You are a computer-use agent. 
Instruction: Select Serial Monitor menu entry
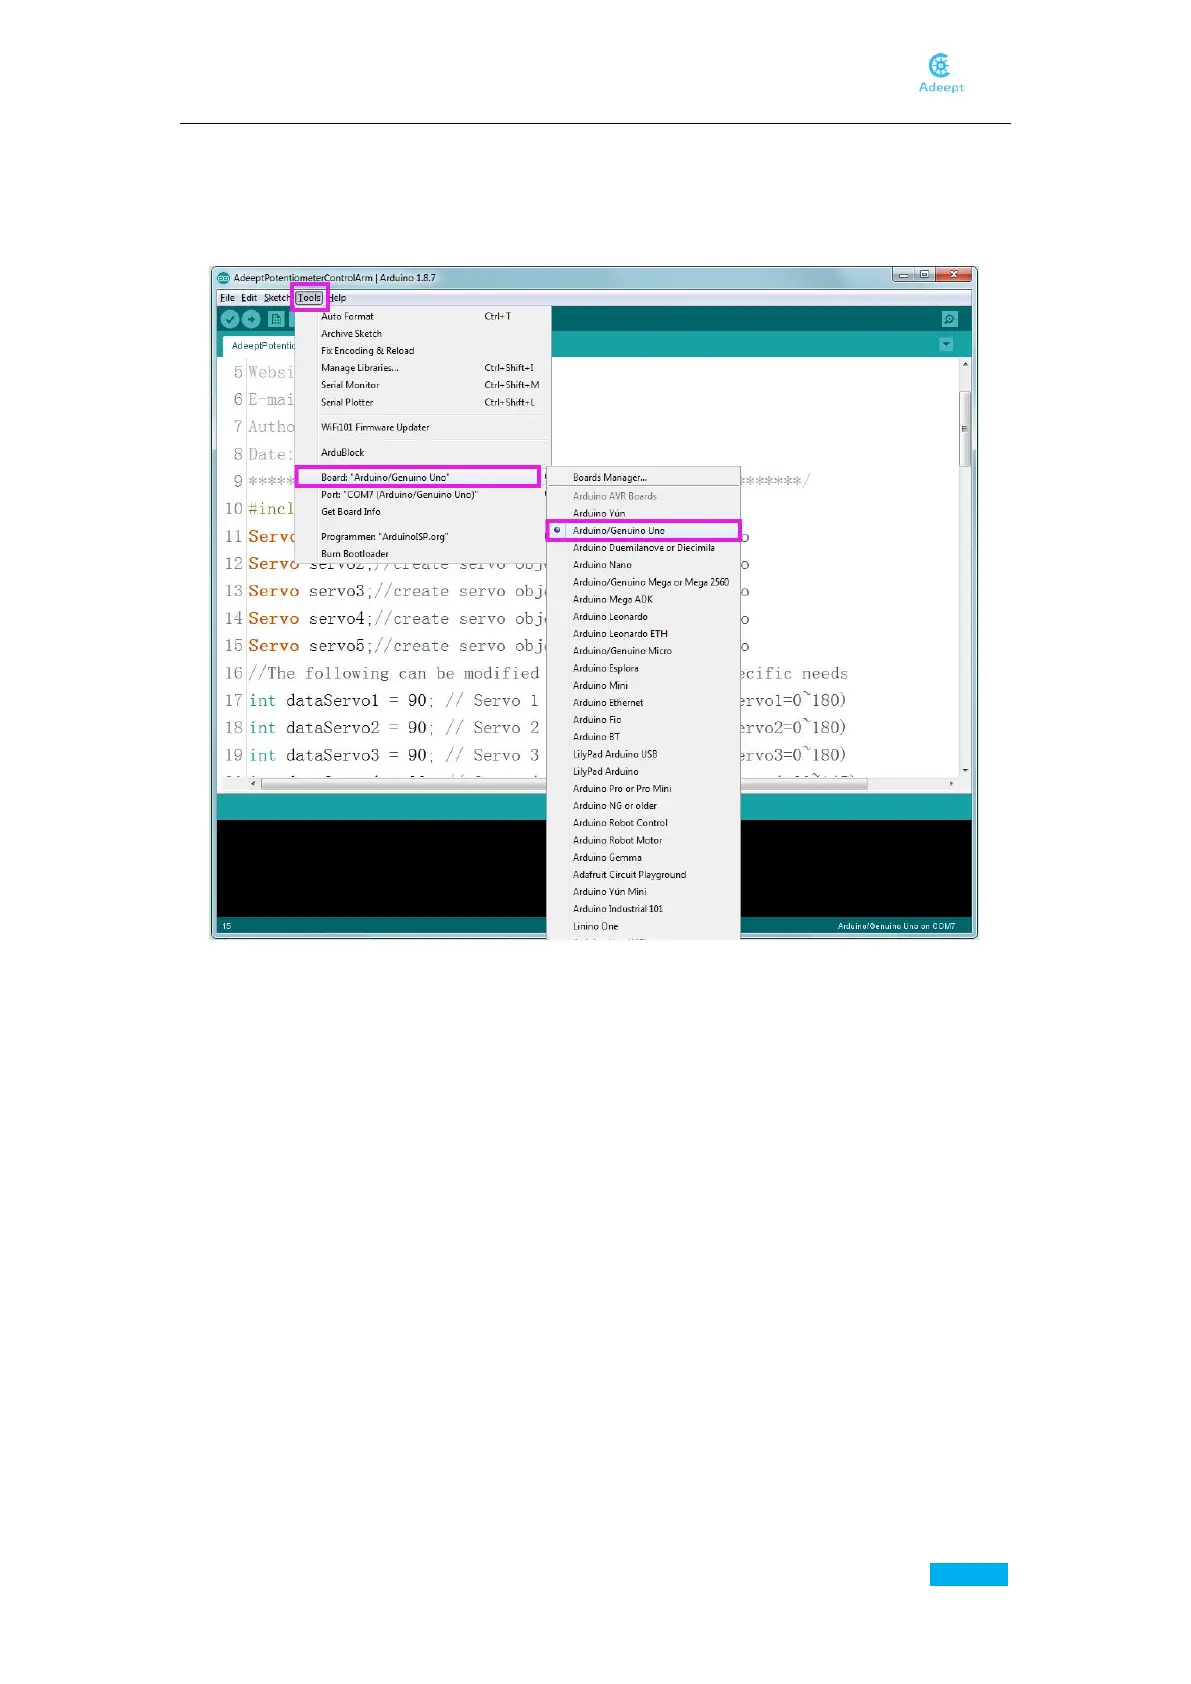point(422,385)
